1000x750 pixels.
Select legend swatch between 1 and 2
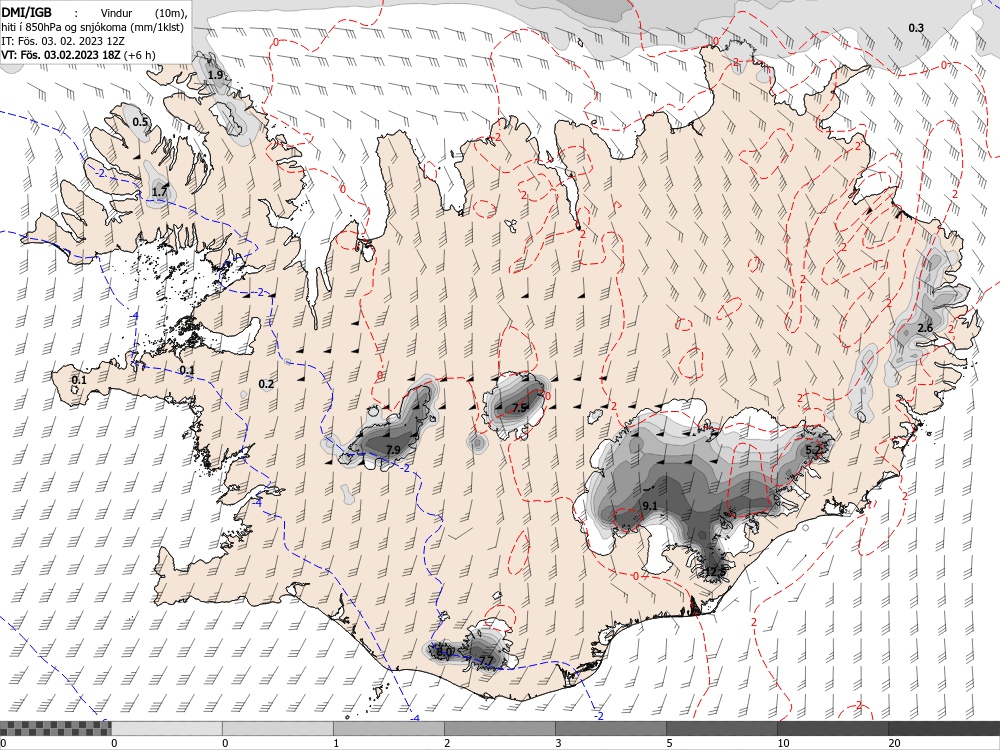pyautogui.click(x=388, y=728)
